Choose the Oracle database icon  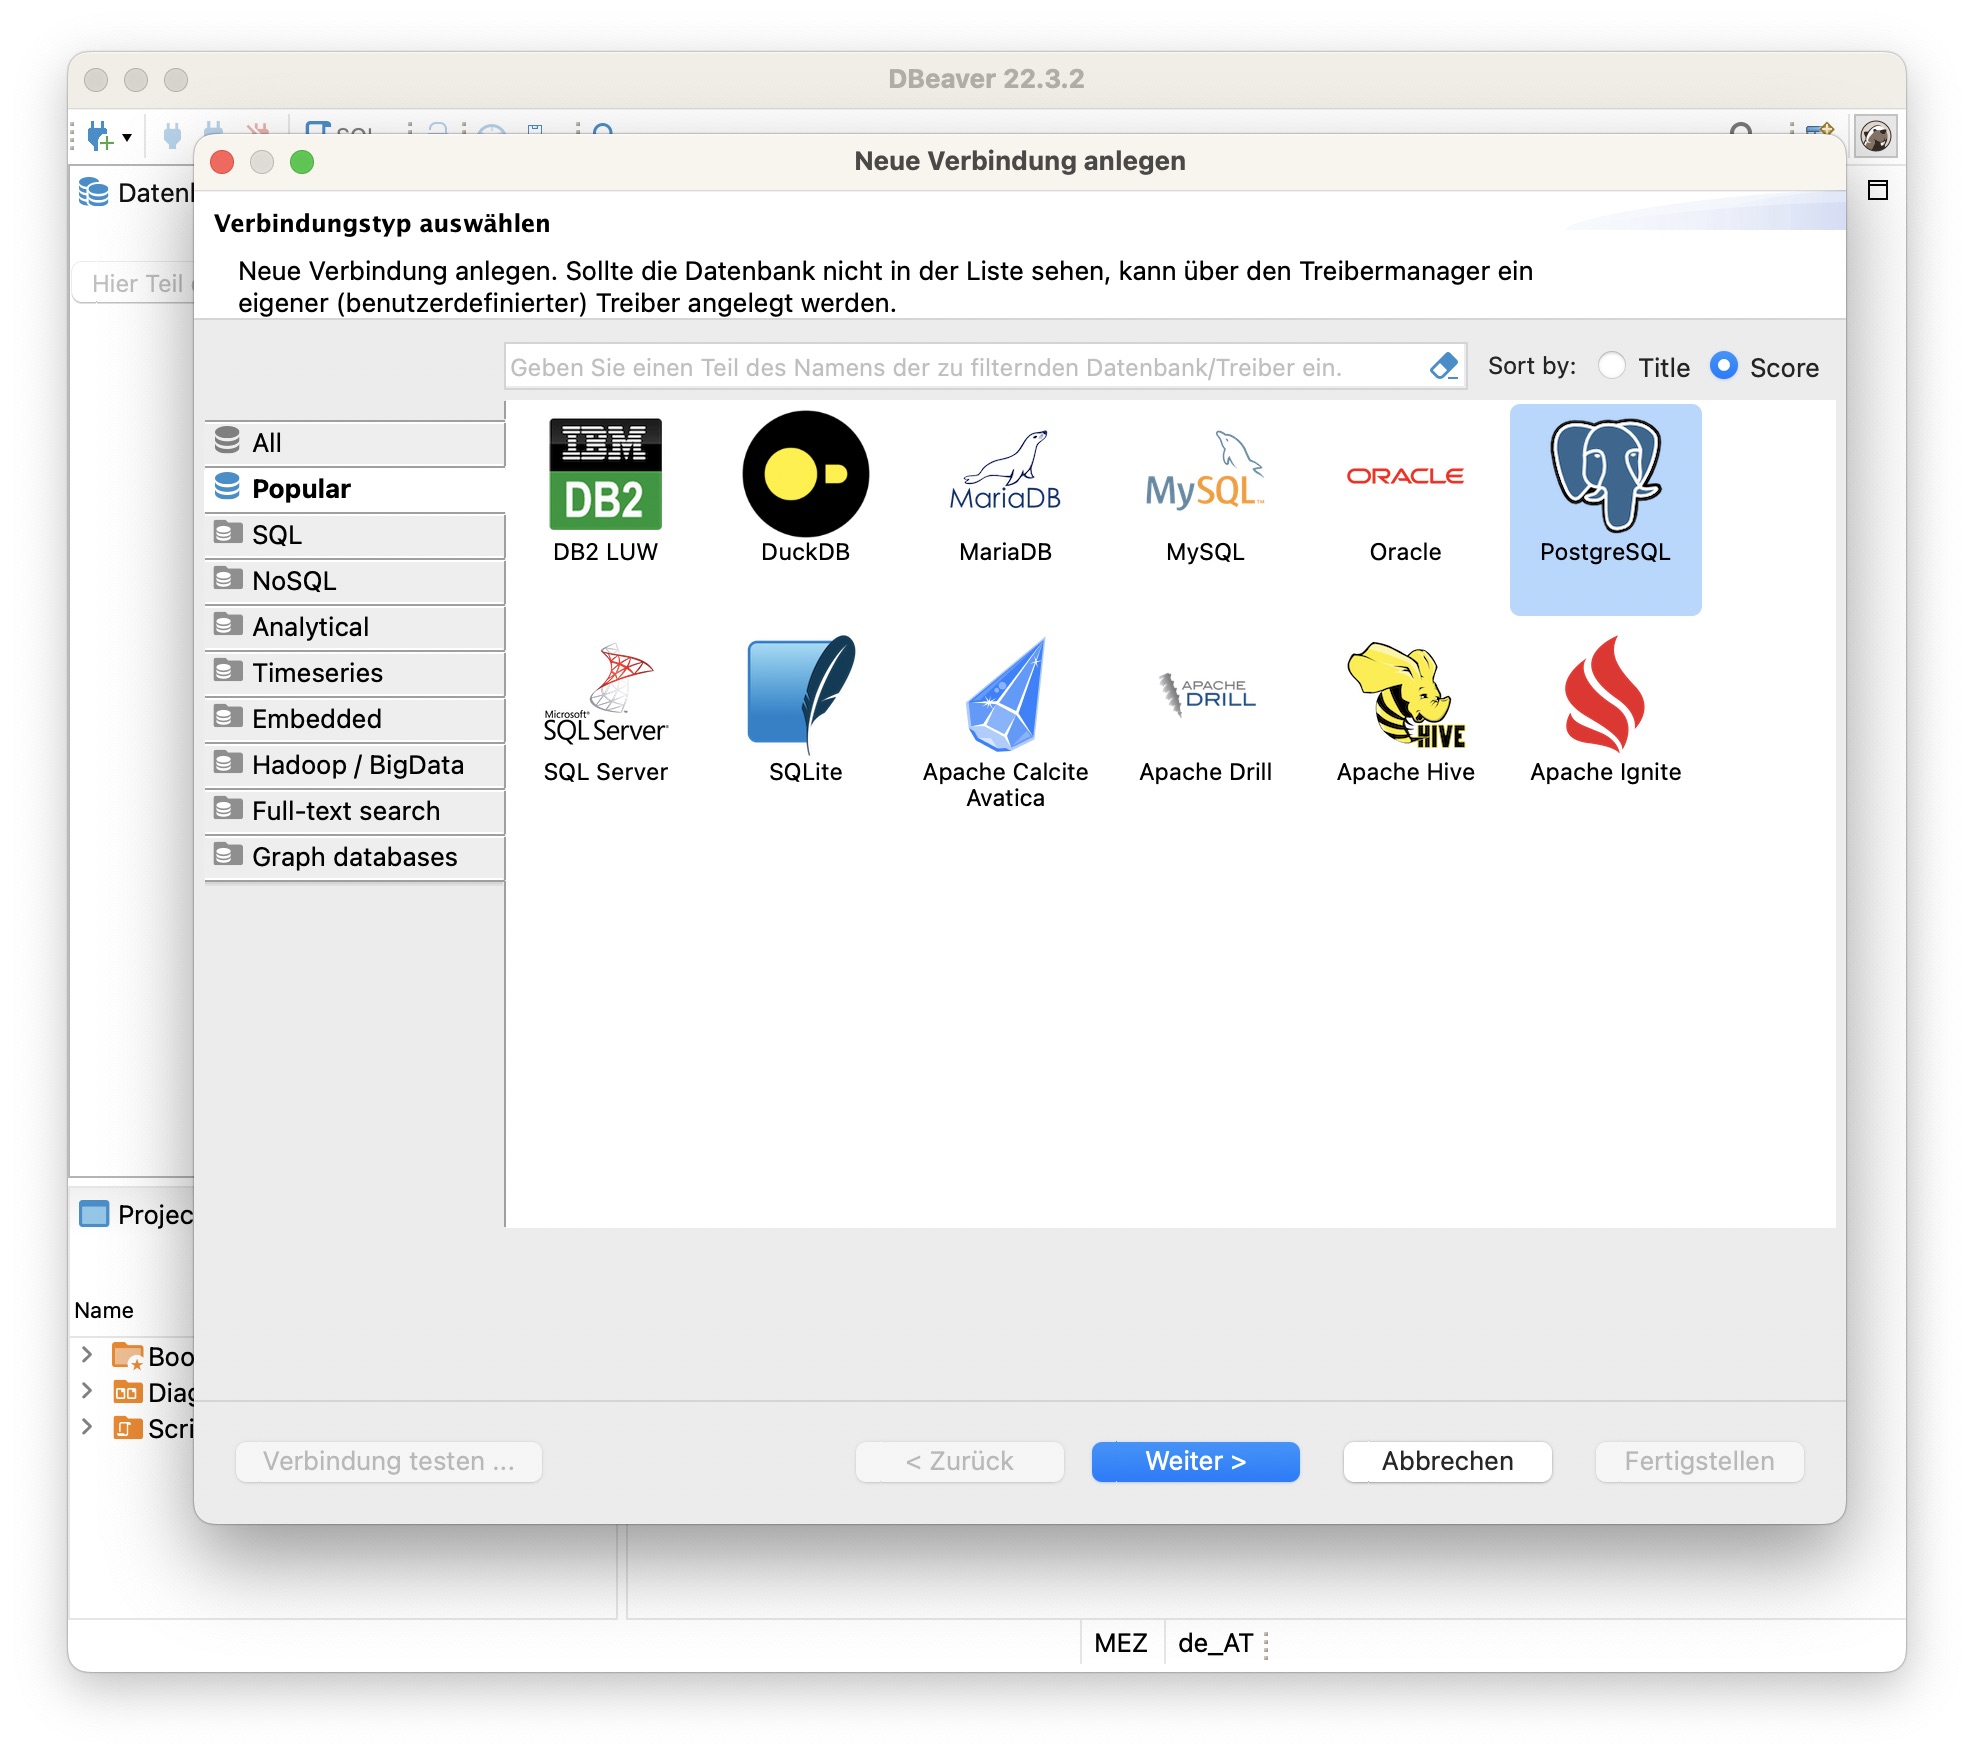pyautogui.click(x=1405, y=477)
